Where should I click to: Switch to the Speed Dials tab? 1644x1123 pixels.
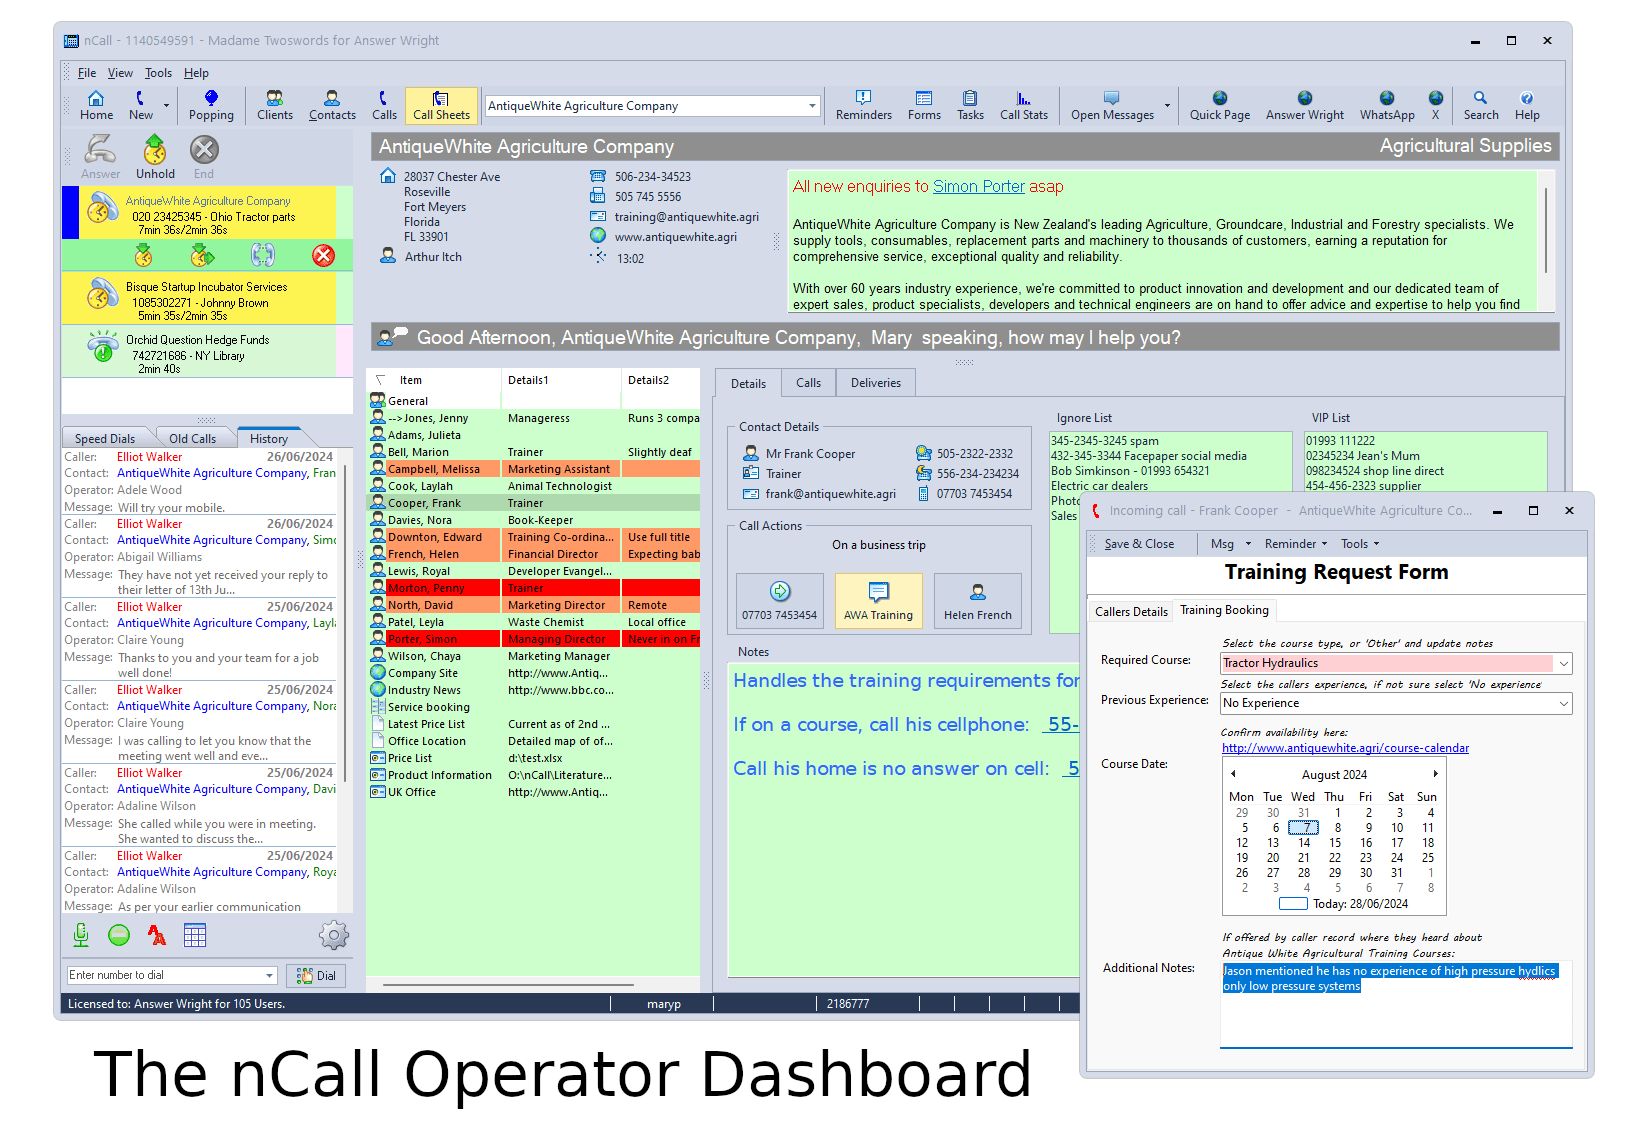(x=104, y=439)
